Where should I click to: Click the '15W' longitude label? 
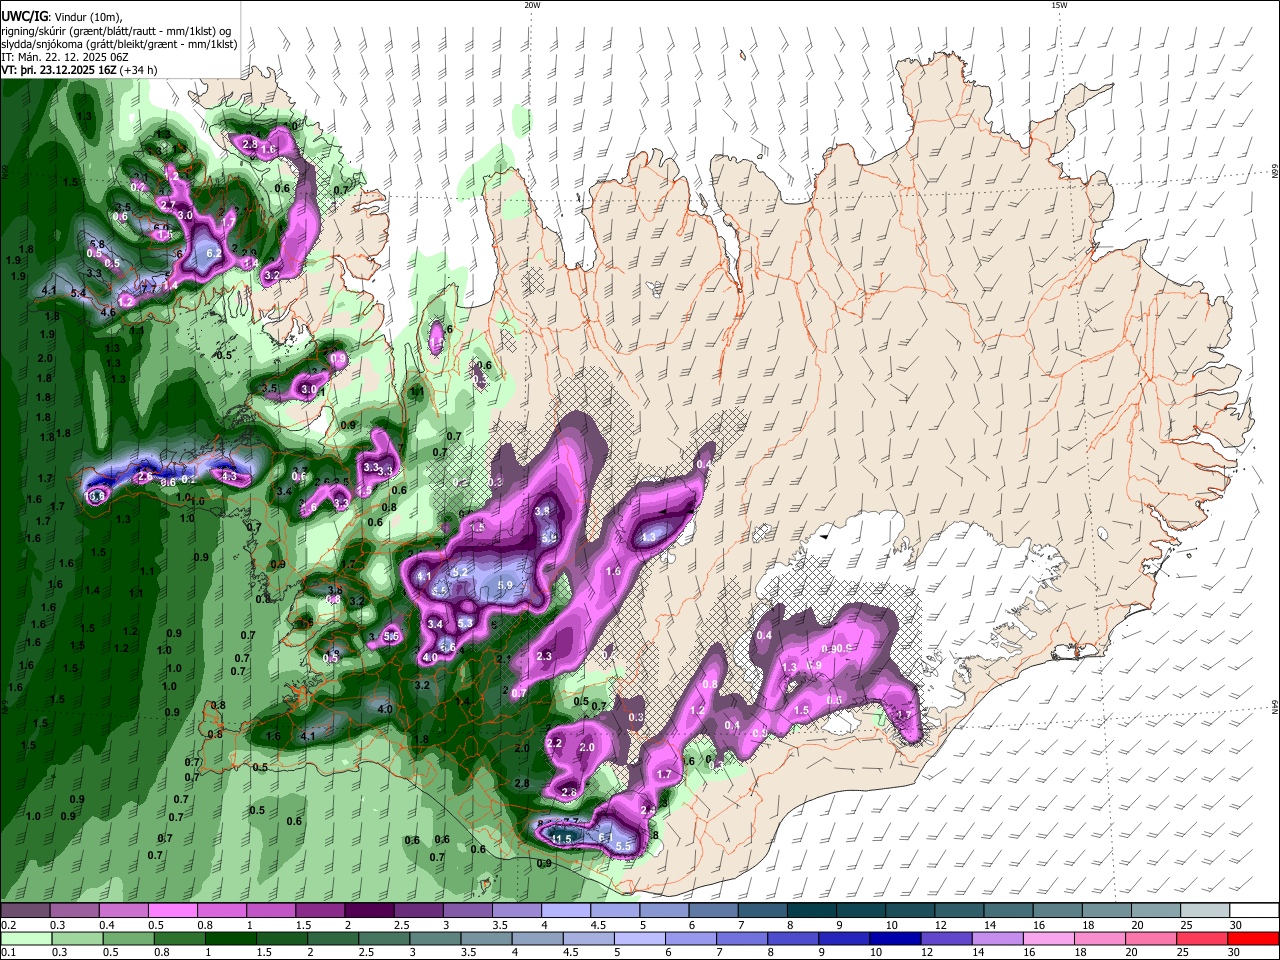point(1058,5)
